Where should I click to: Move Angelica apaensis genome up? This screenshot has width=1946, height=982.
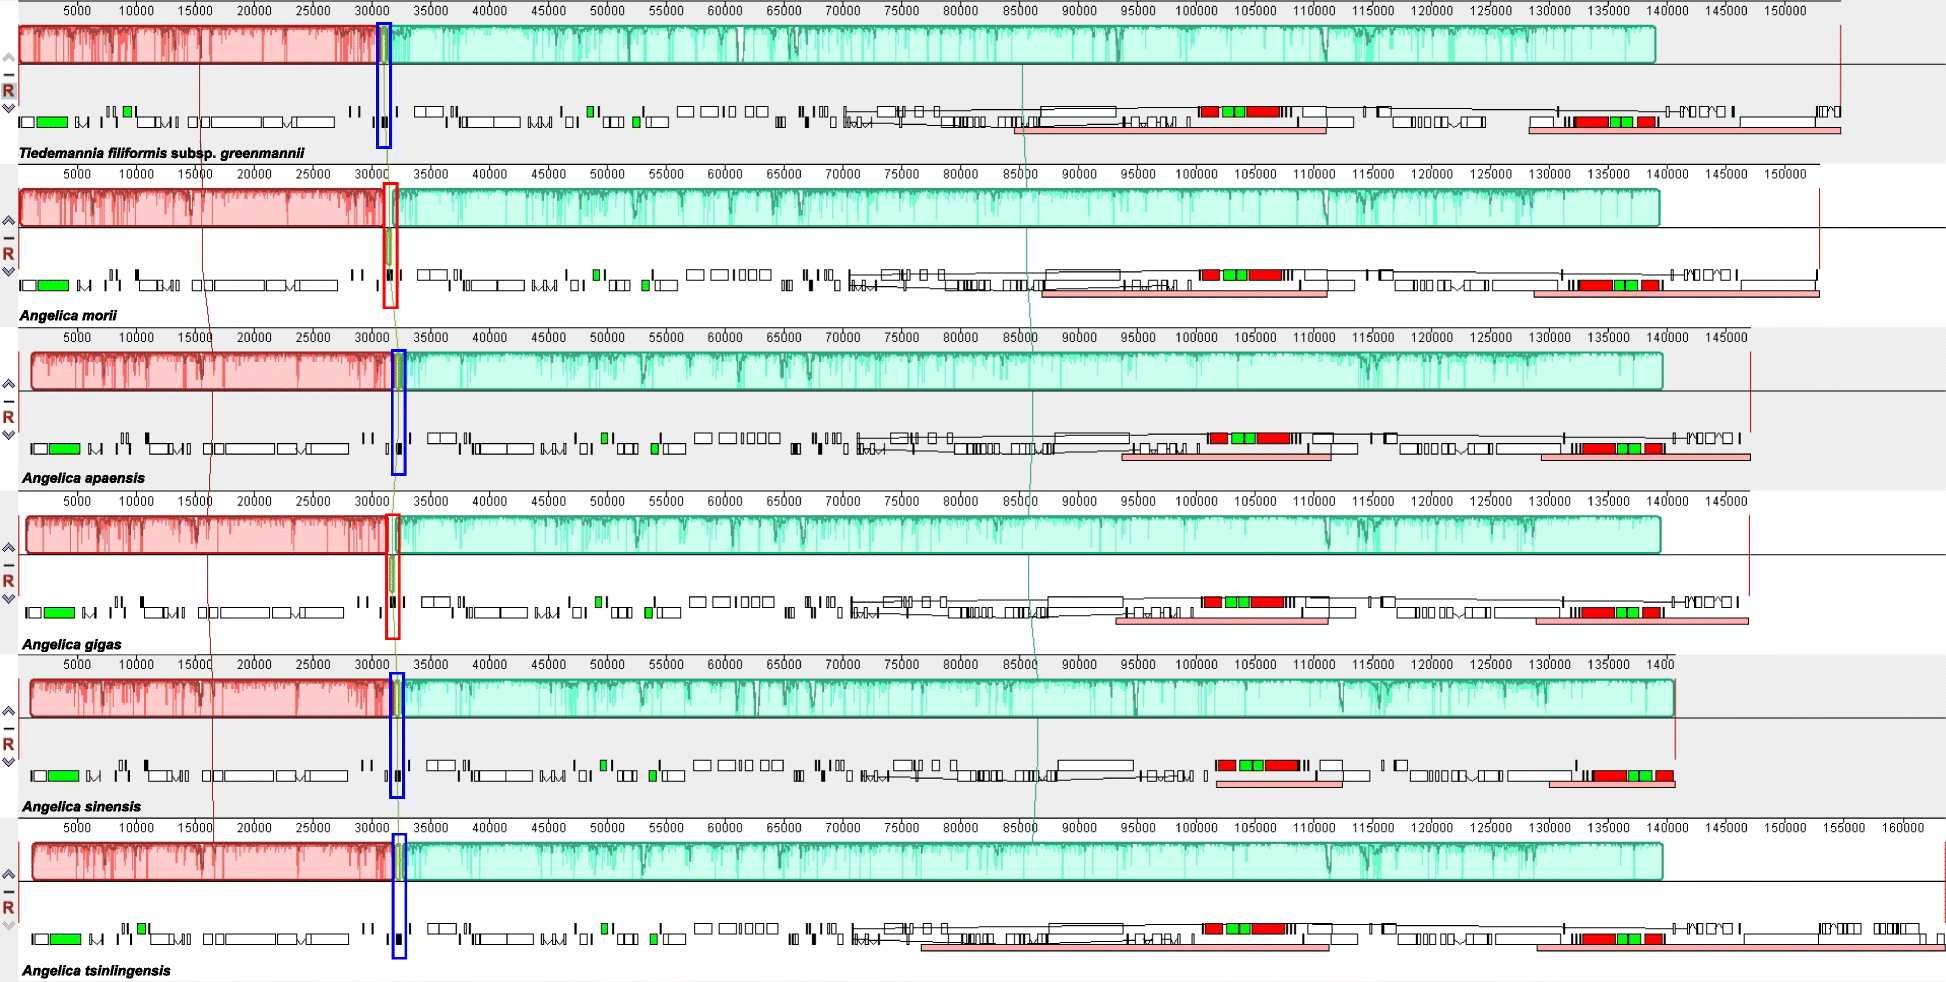(8, 384)
